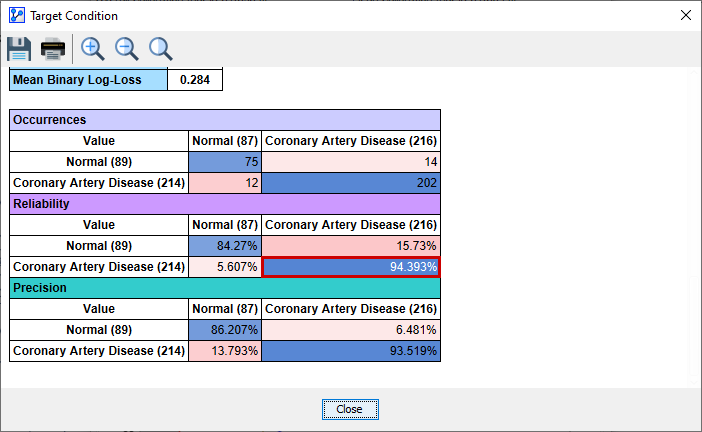Select precision cell 6.481%

click(x=351, y=330)
